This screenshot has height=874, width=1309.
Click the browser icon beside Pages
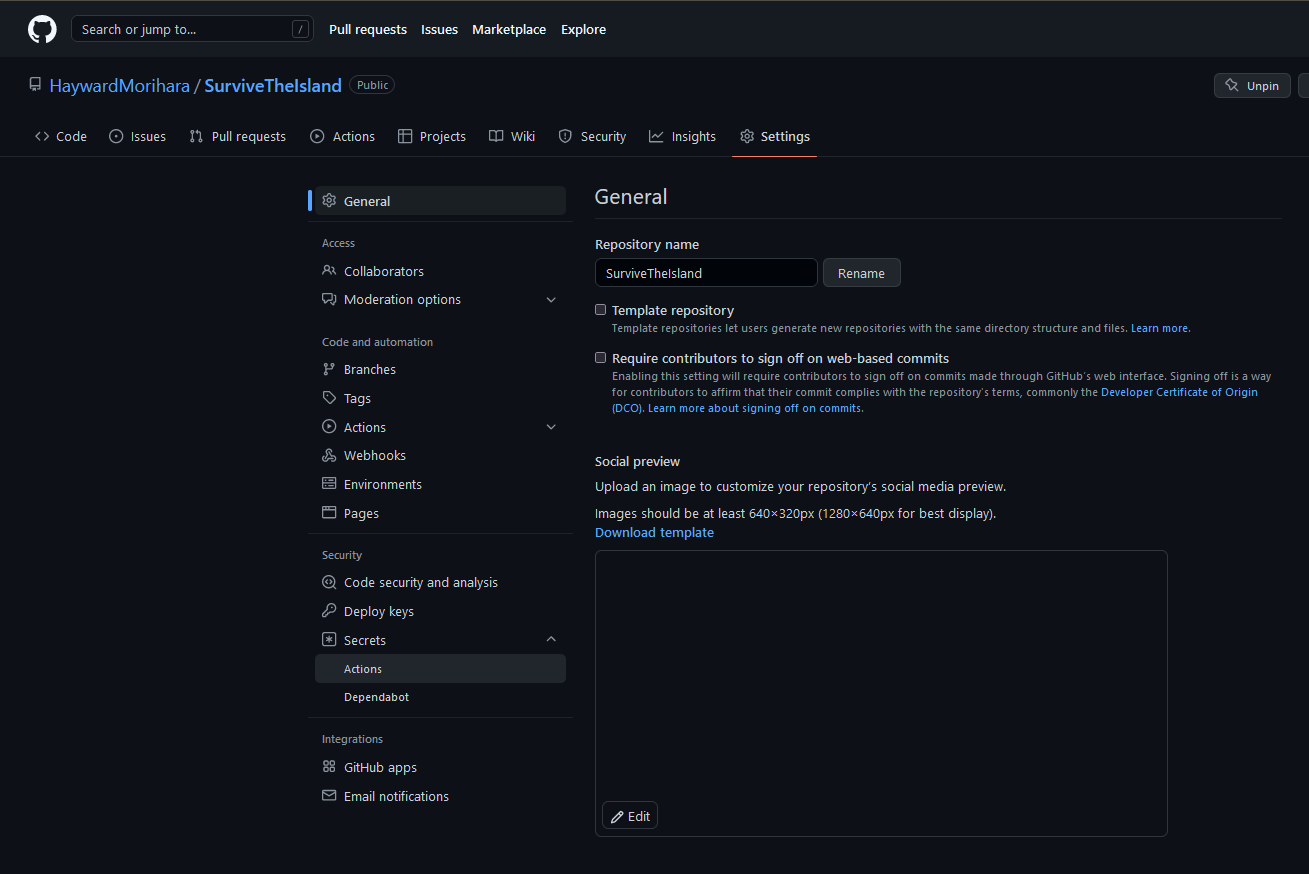[329, 513]
